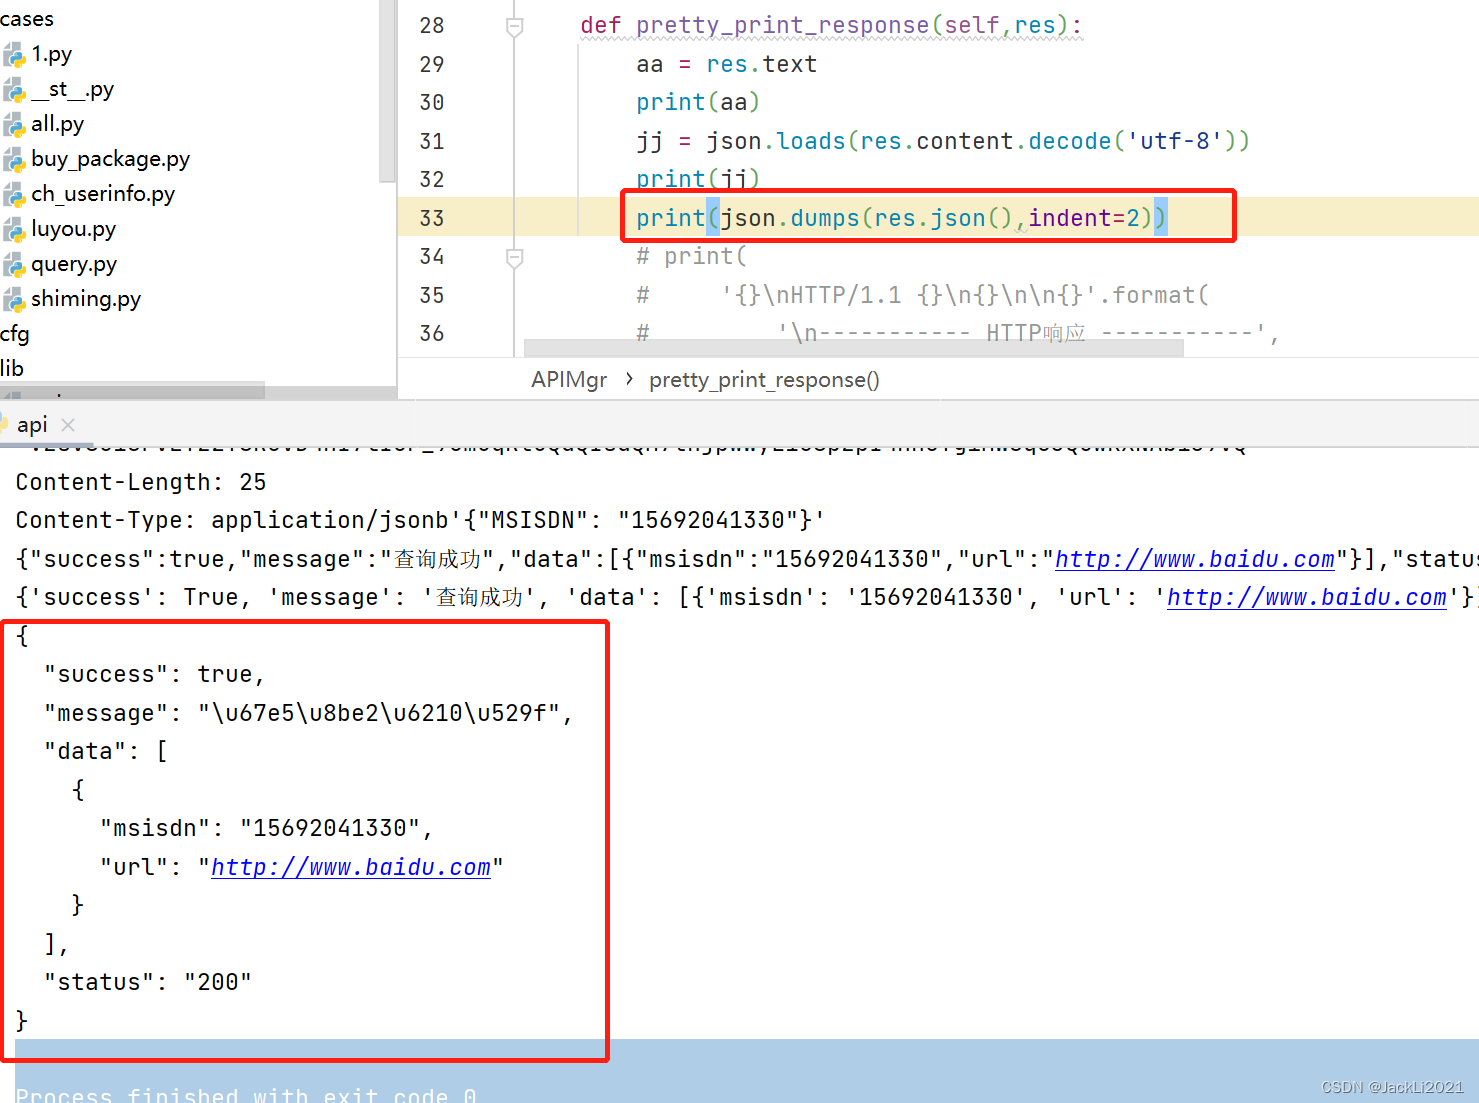Image resolution: width=1479 pixels, height=1103 pixels.
Task: Click the Python icon beside shiming.py
Action: [x=14, y=299]
